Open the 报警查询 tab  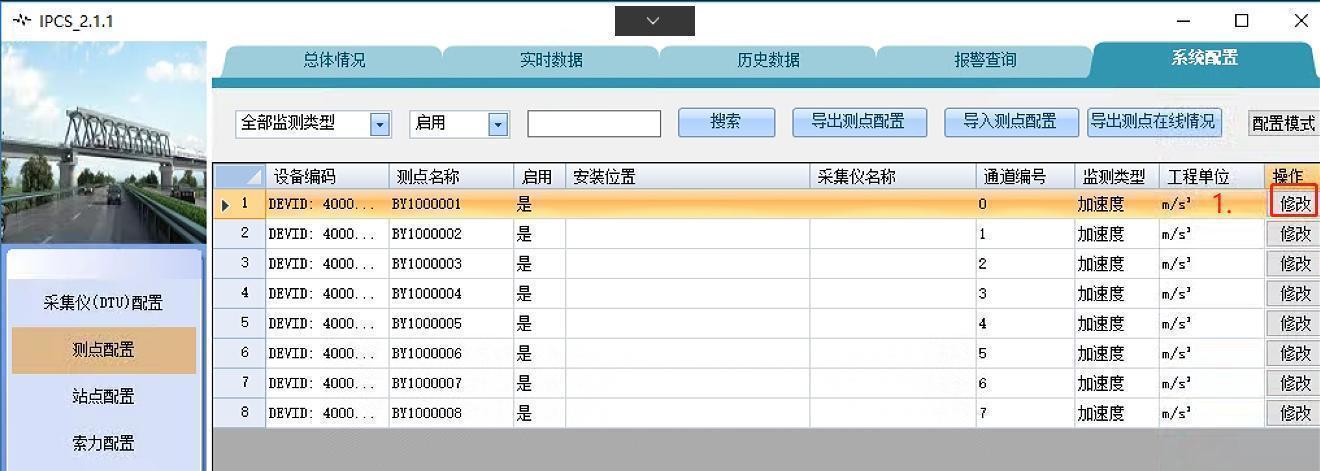point(985,60)
